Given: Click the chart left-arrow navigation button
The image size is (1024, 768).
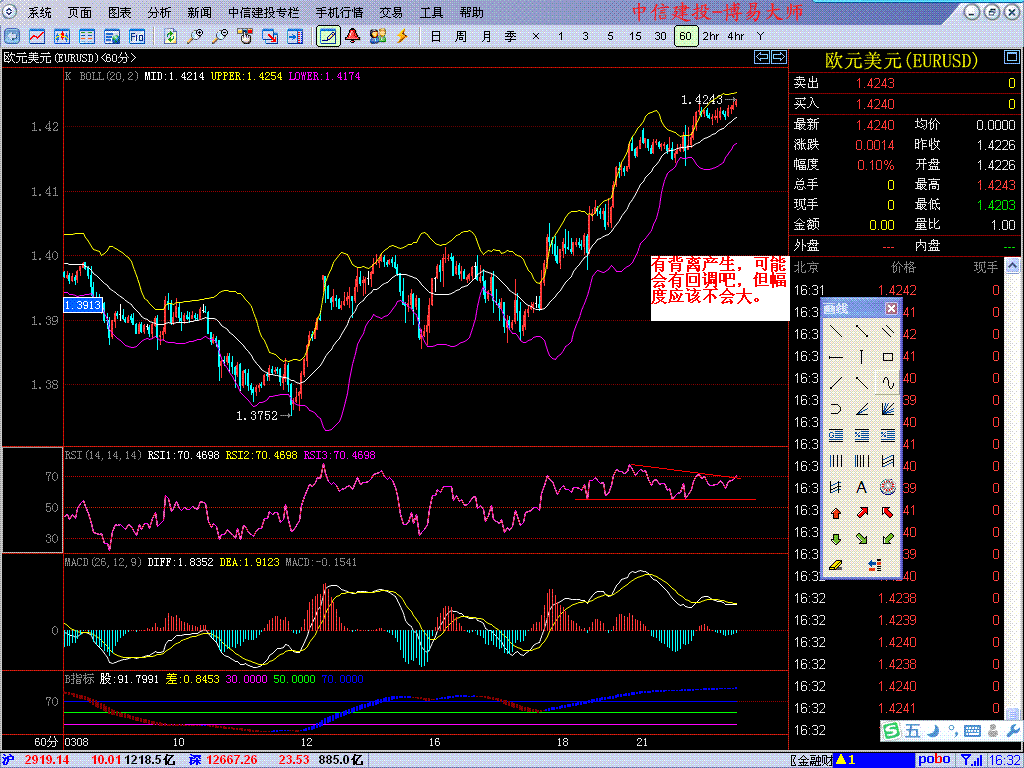Looking at the screenshot, I should pos(762,57).
